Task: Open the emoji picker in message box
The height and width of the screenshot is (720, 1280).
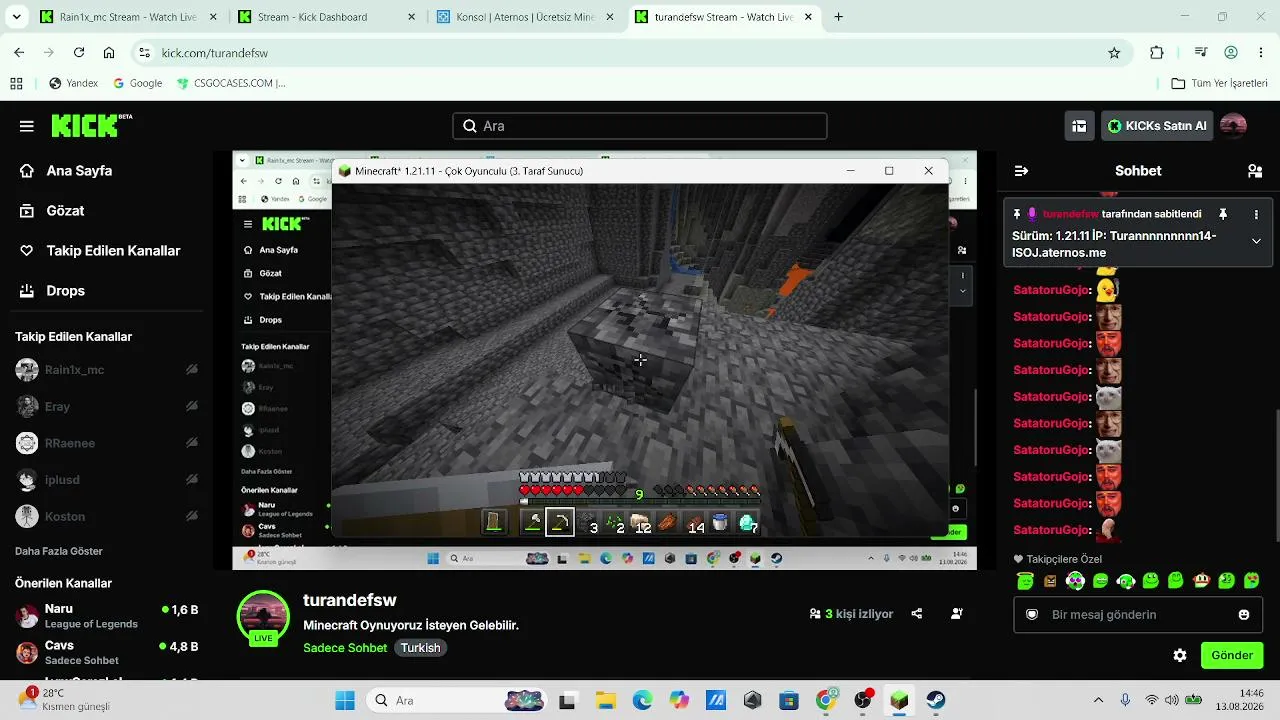Action: click(x=1244, y=615)
